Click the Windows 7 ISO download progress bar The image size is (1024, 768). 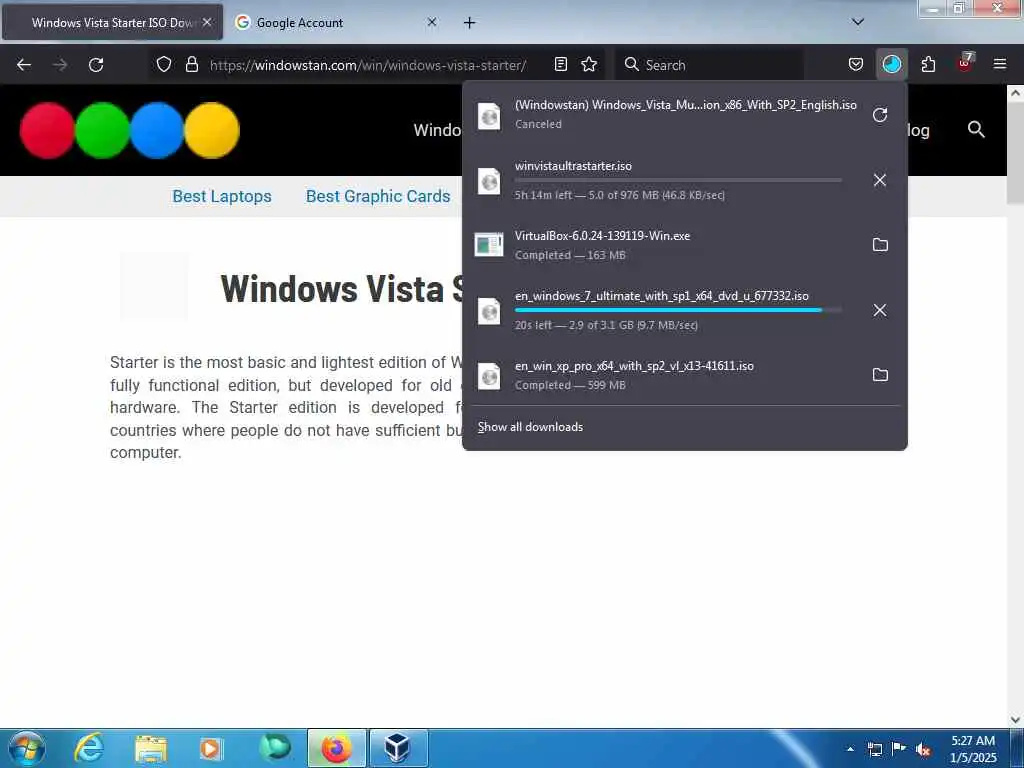click(678, 310)
